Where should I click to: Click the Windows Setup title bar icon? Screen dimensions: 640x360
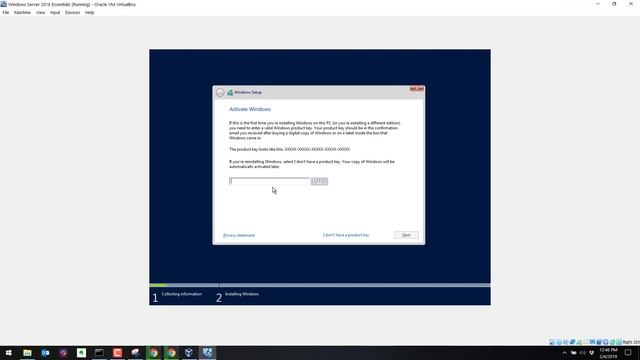[230, 93]
